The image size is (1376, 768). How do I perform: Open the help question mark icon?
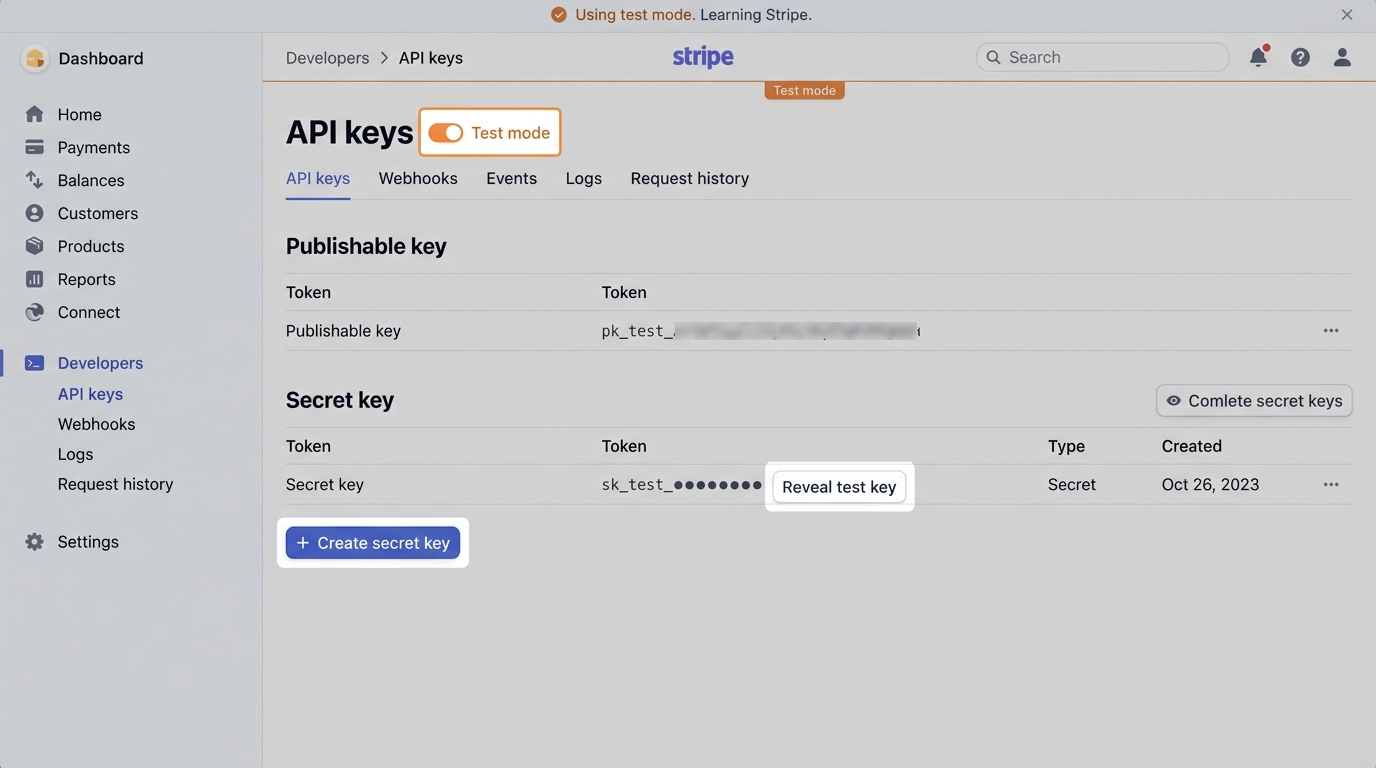pos(1300,57)
